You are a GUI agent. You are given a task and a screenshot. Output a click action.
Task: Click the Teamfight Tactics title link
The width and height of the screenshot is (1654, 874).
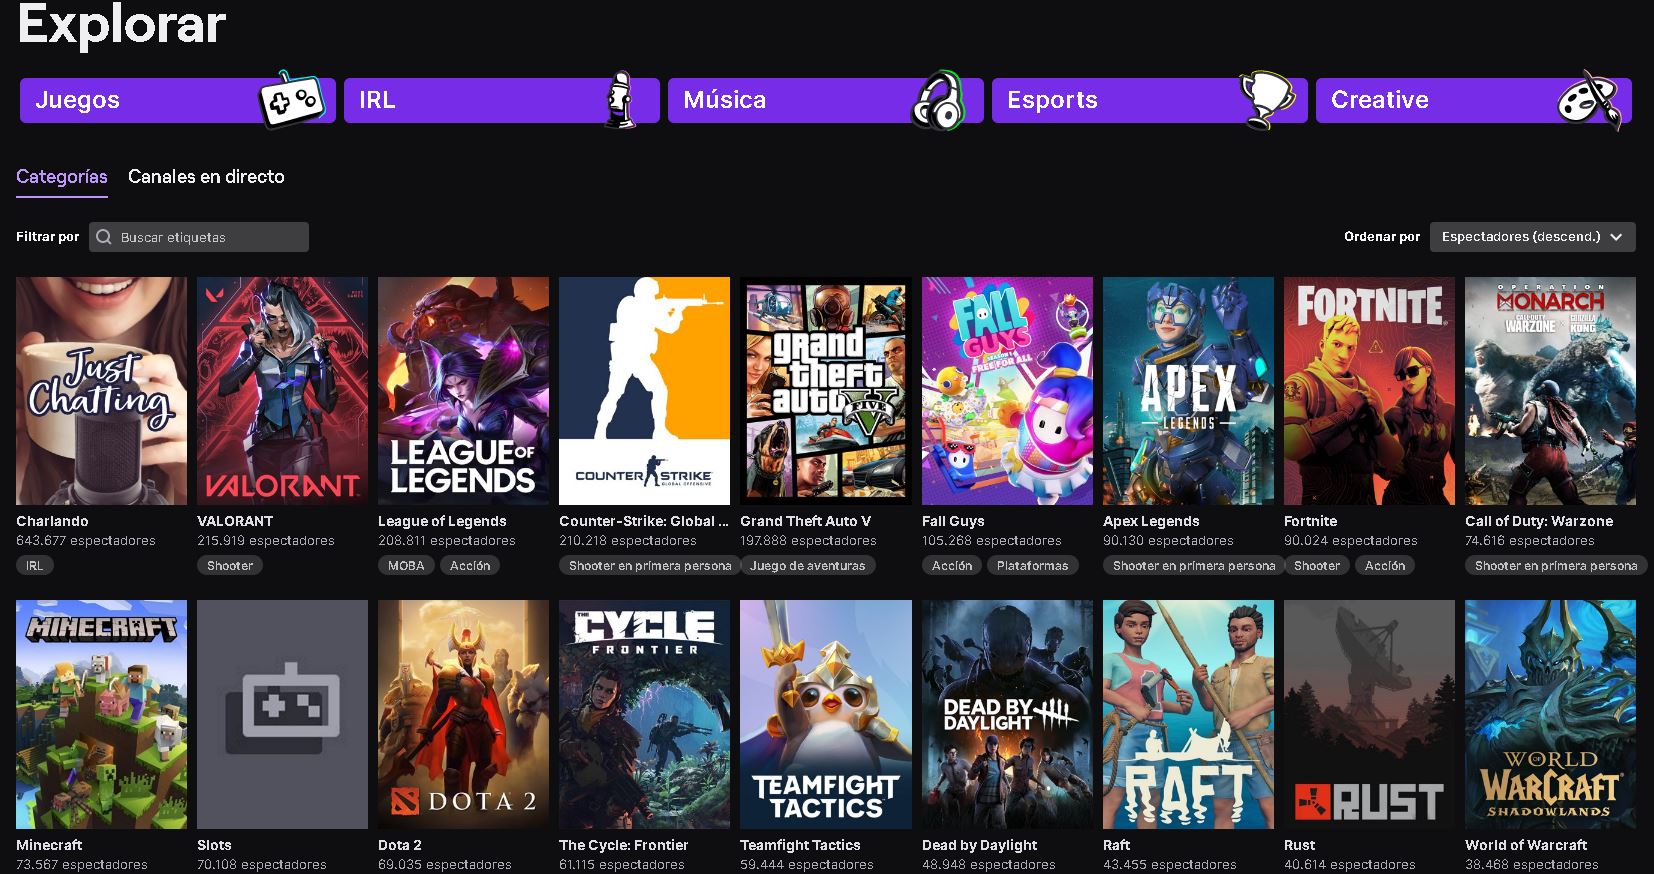tap(800, 845)
